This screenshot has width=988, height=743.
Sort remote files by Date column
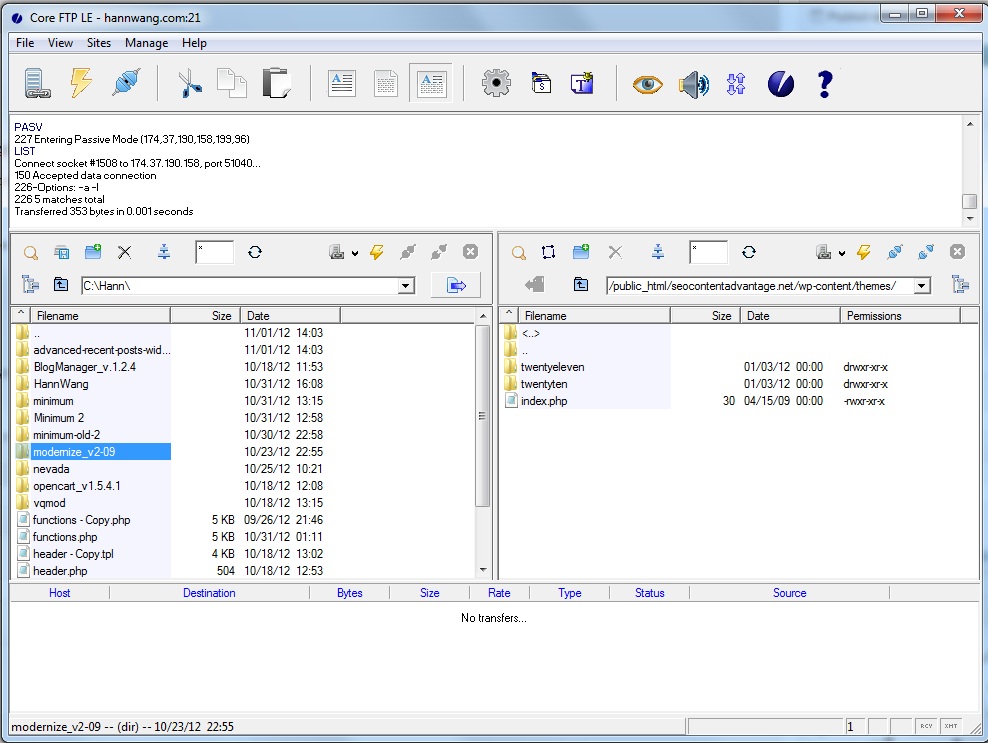coord(790,316)
